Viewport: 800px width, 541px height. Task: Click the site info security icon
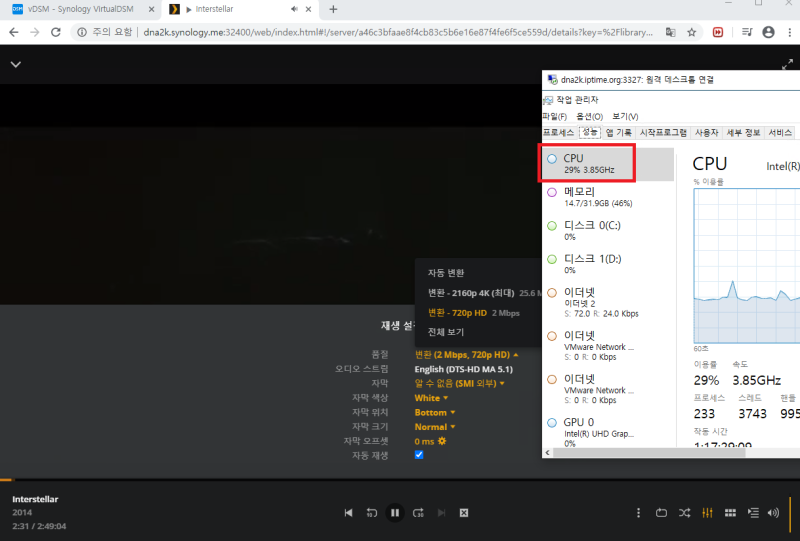[82, 32]
